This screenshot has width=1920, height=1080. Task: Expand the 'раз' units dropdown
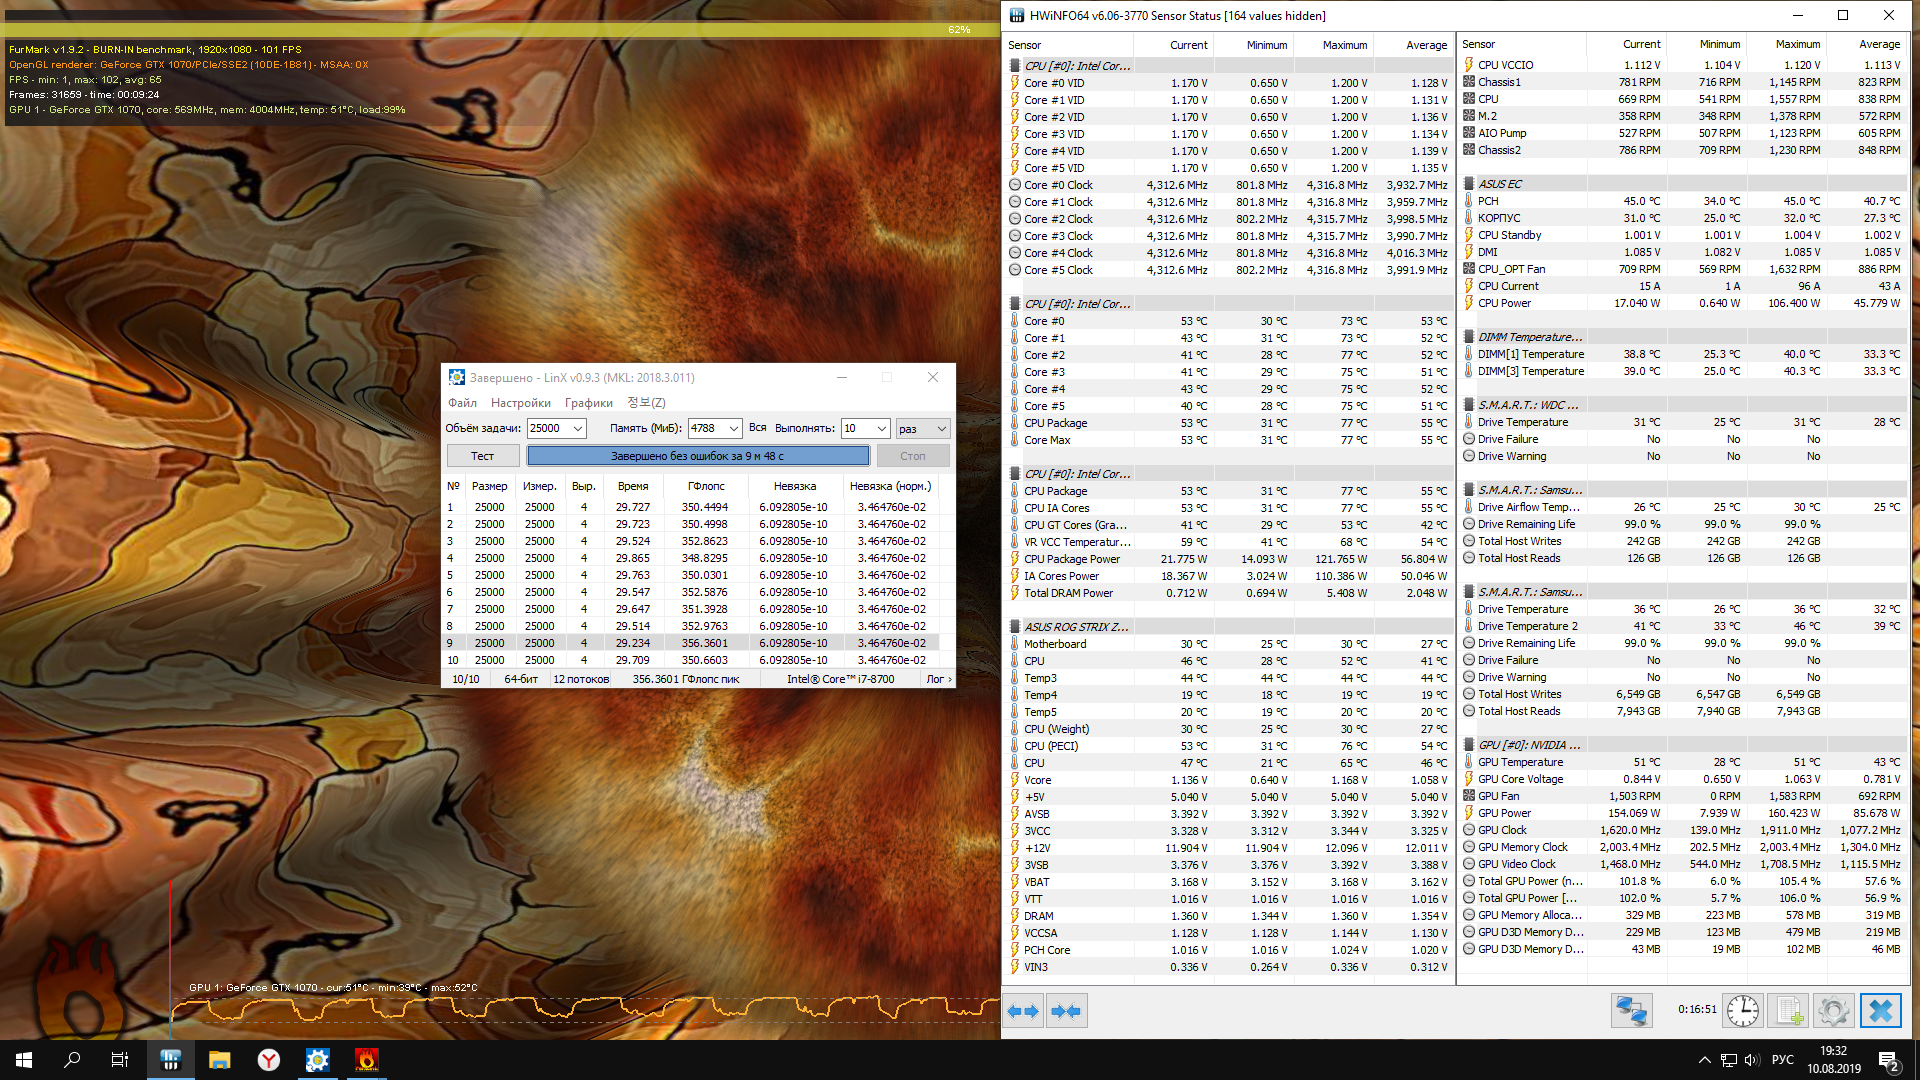pos(941,429)
